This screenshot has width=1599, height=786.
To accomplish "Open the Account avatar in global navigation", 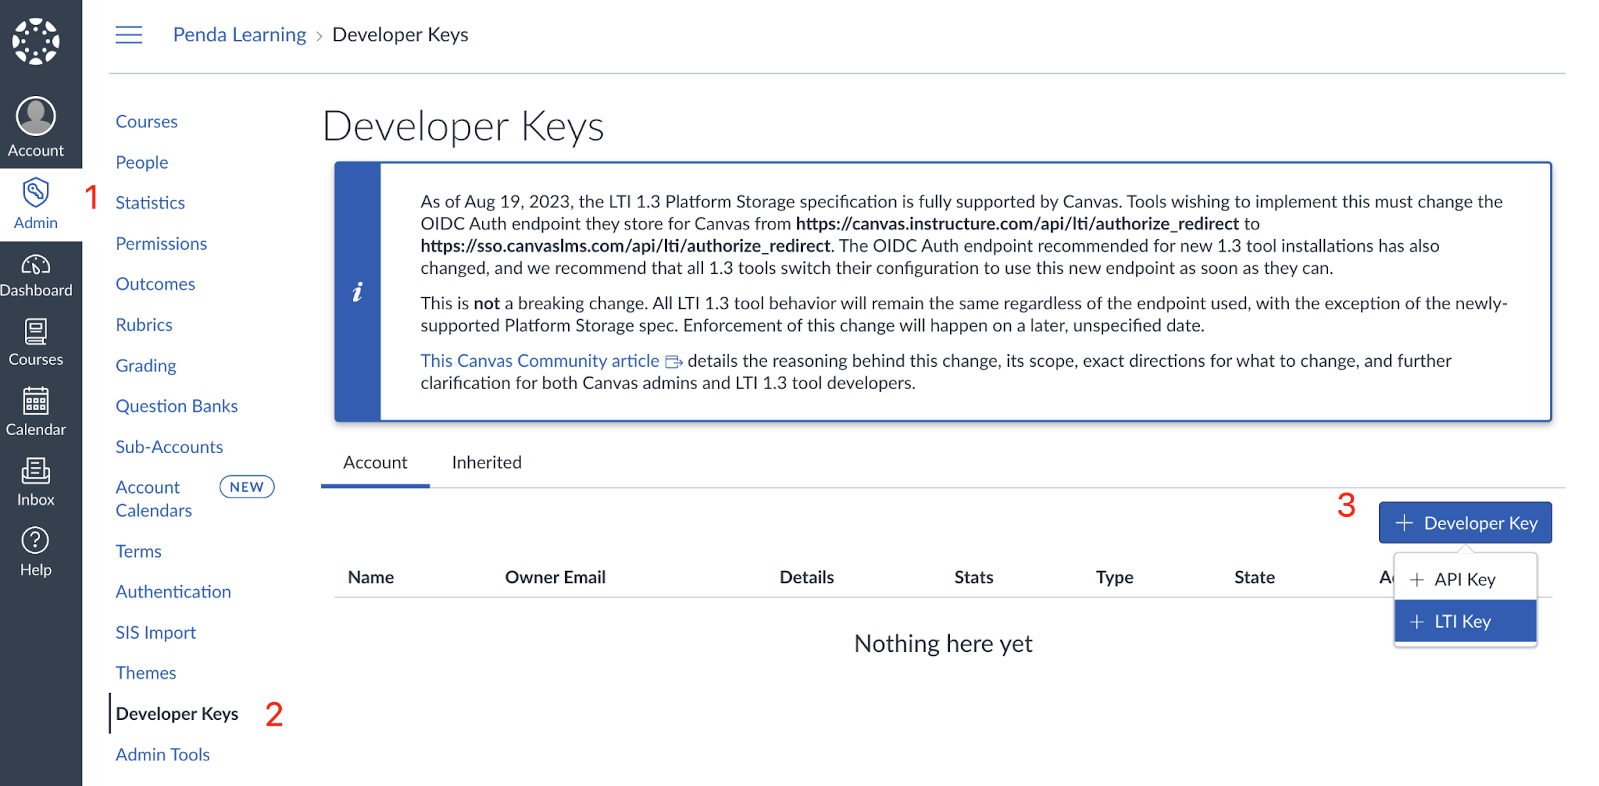I will click(x=36, y=116).
